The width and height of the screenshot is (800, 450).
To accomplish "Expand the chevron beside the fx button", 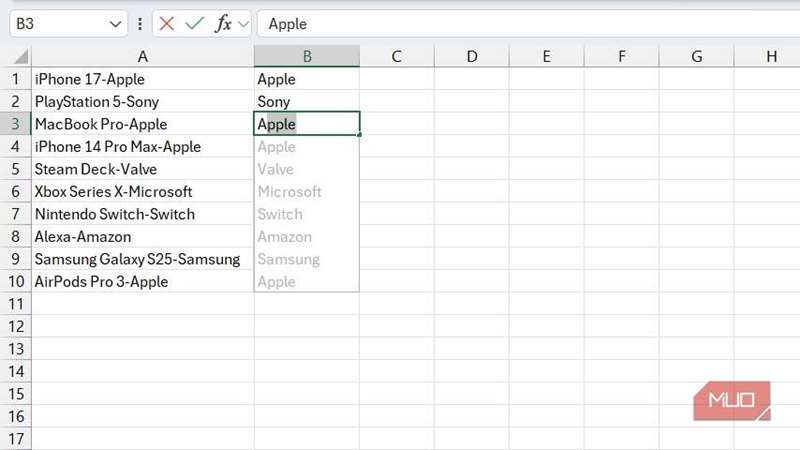I will pos(243,23).
